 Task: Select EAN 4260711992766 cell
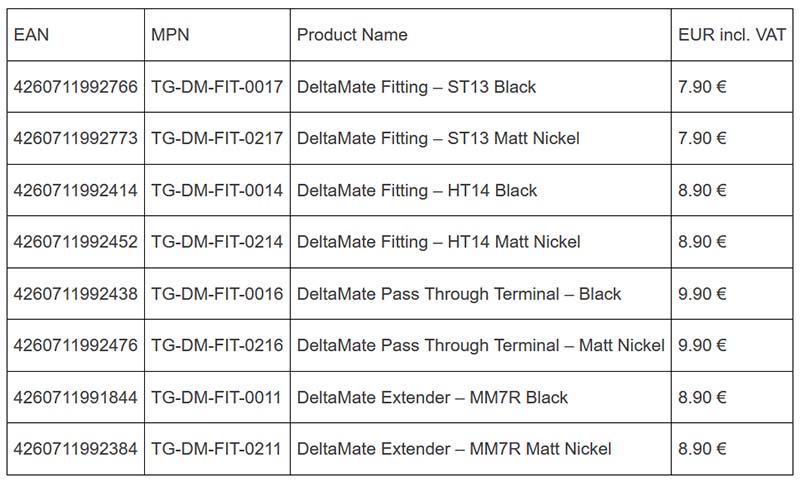[x=75, y=87]
